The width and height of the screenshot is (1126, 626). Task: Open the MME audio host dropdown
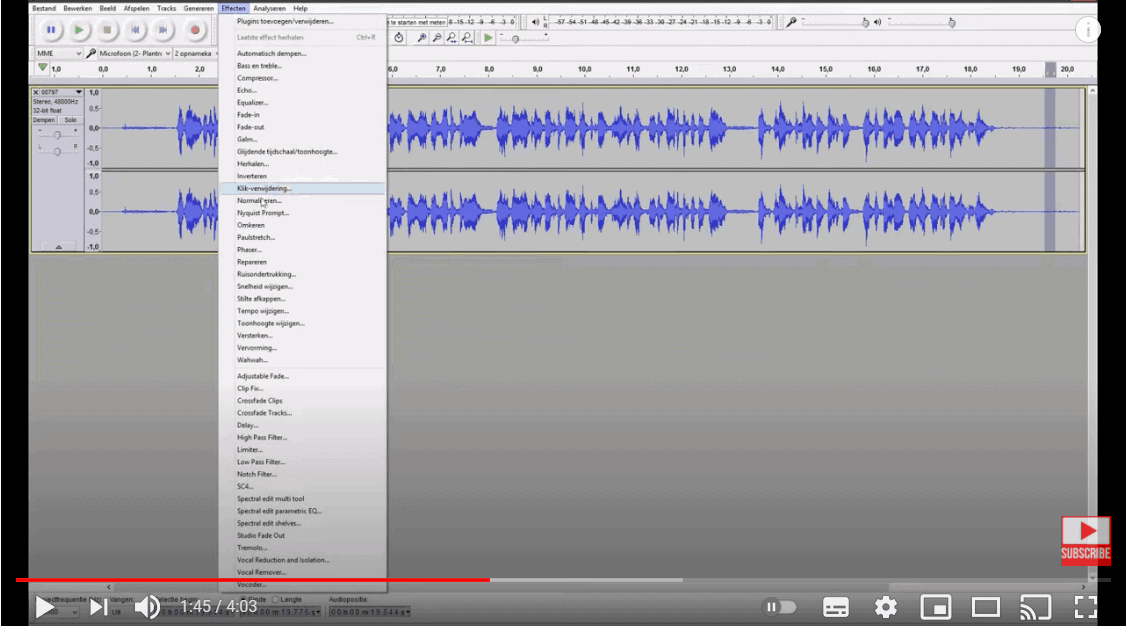(59, 53)
